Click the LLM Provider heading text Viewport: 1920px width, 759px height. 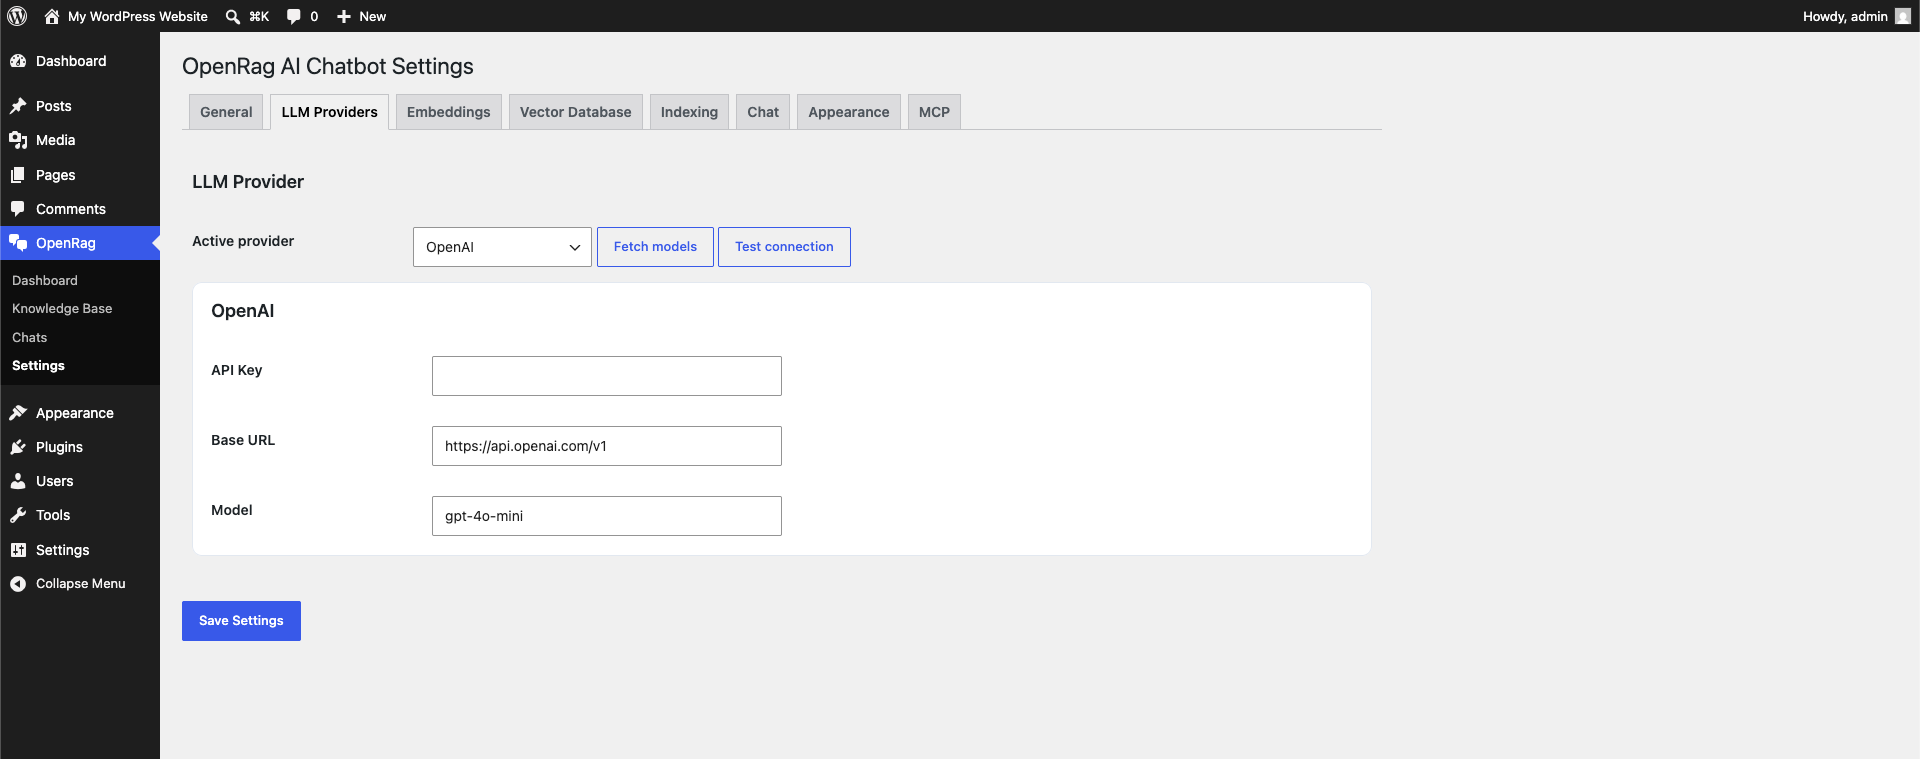point(248,182)
